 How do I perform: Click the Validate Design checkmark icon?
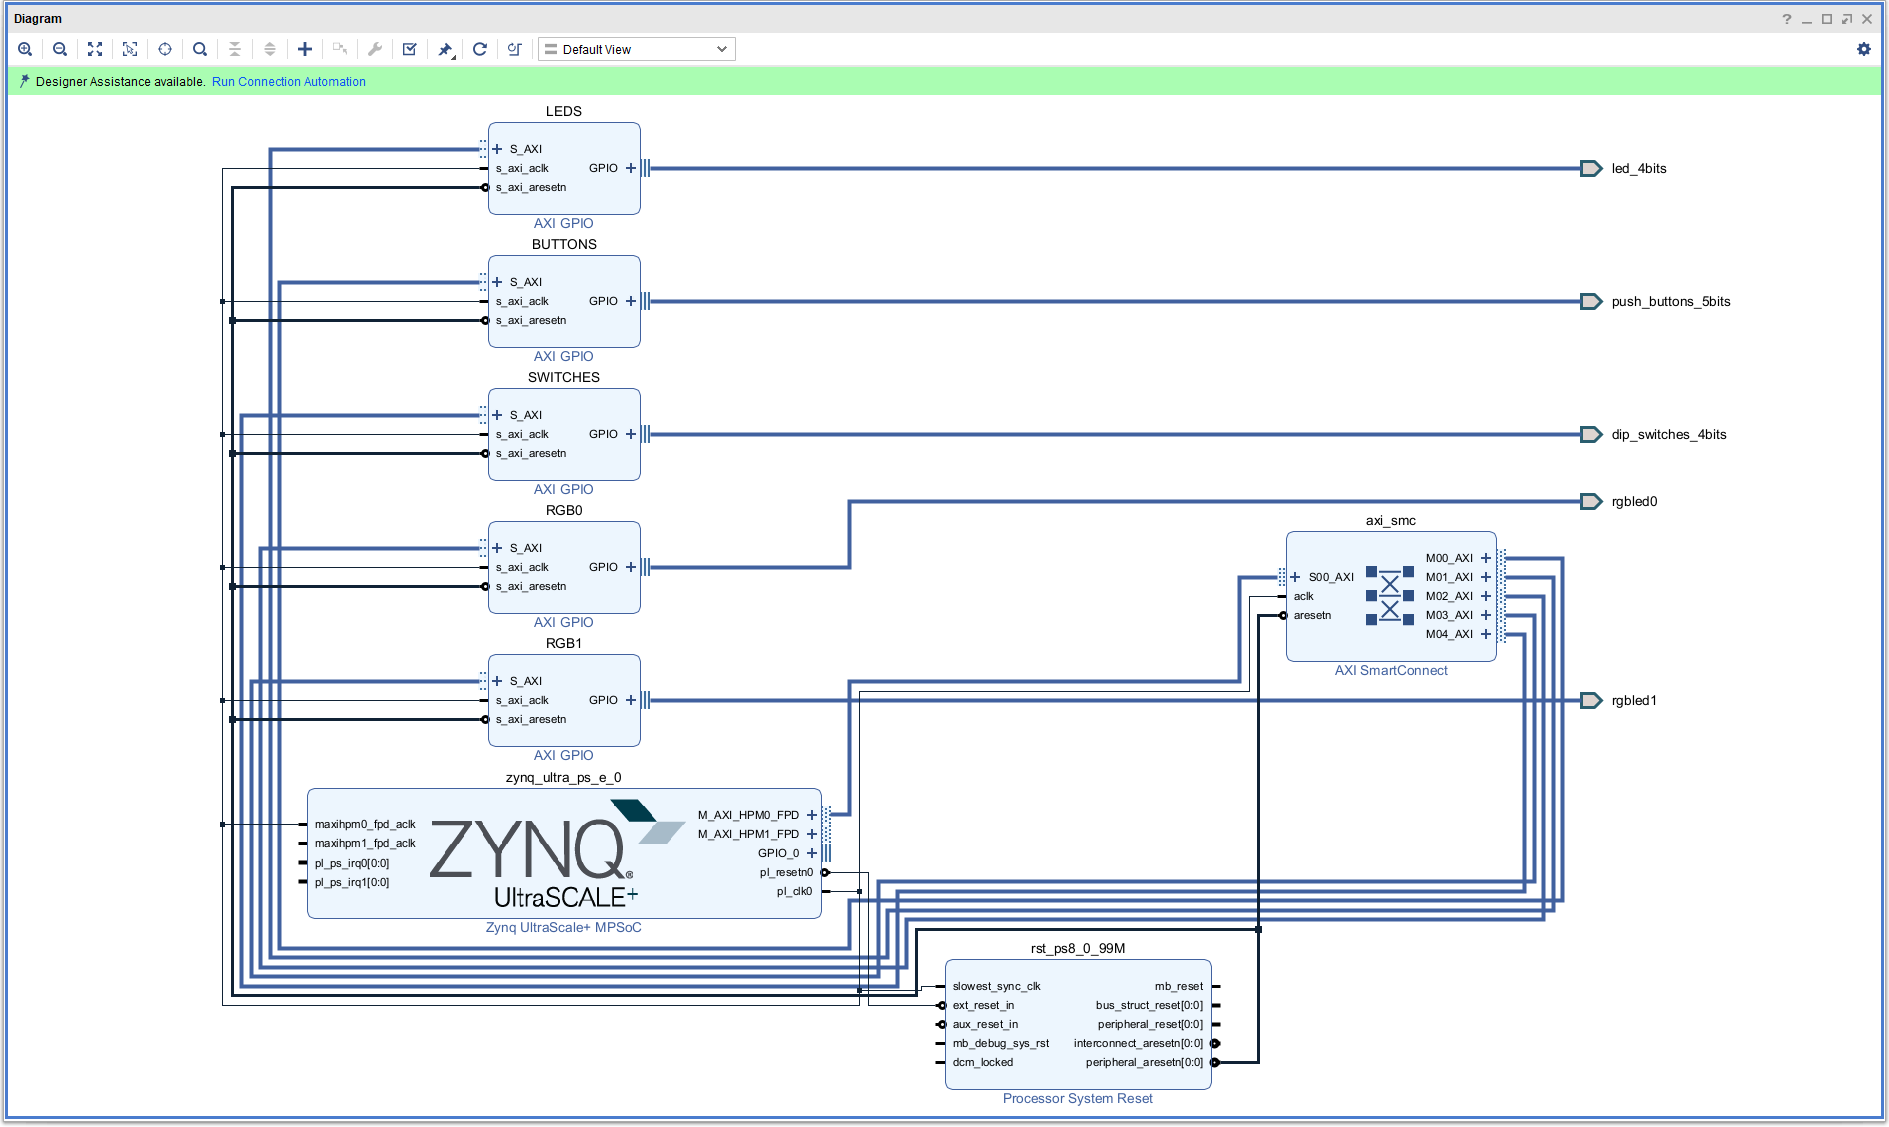(410, 49)
